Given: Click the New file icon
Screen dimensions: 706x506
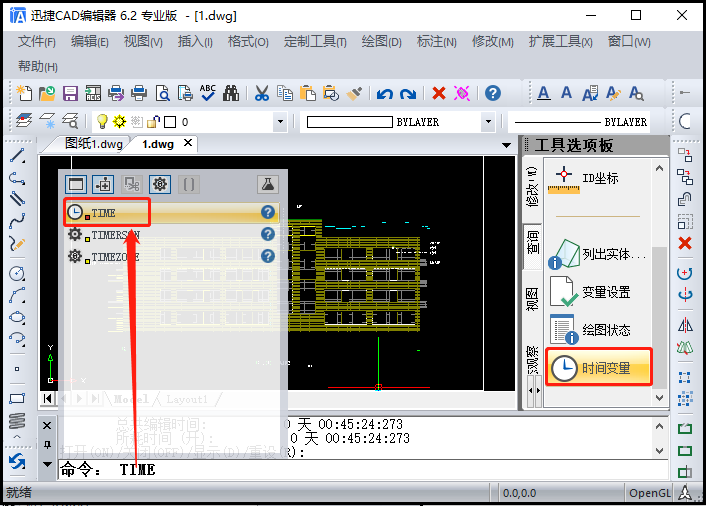Looking at the screenshot, I should [24, 93].
